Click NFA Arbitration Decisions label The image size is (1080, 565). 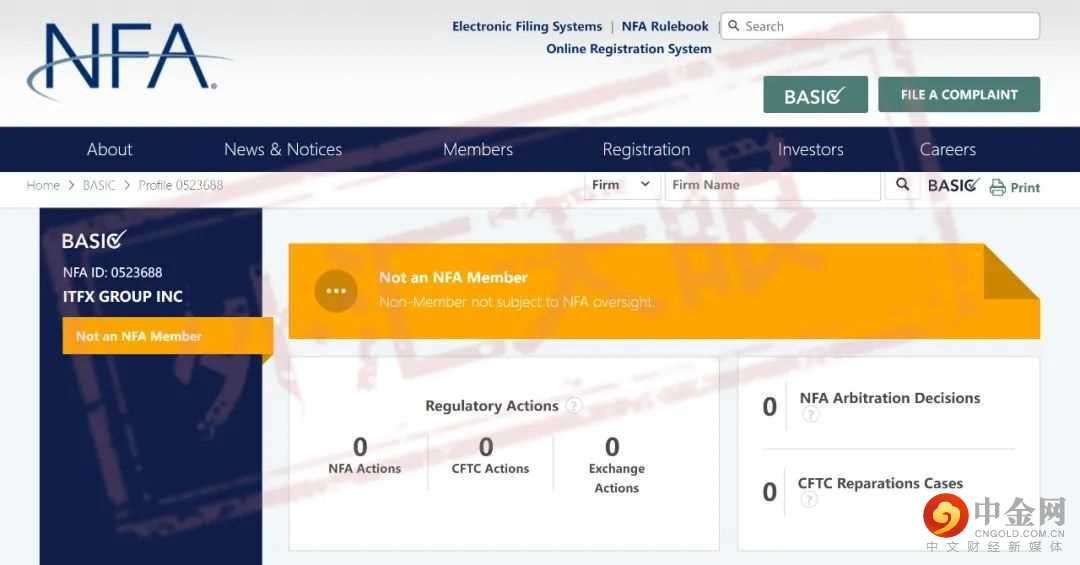pos(890,398)
